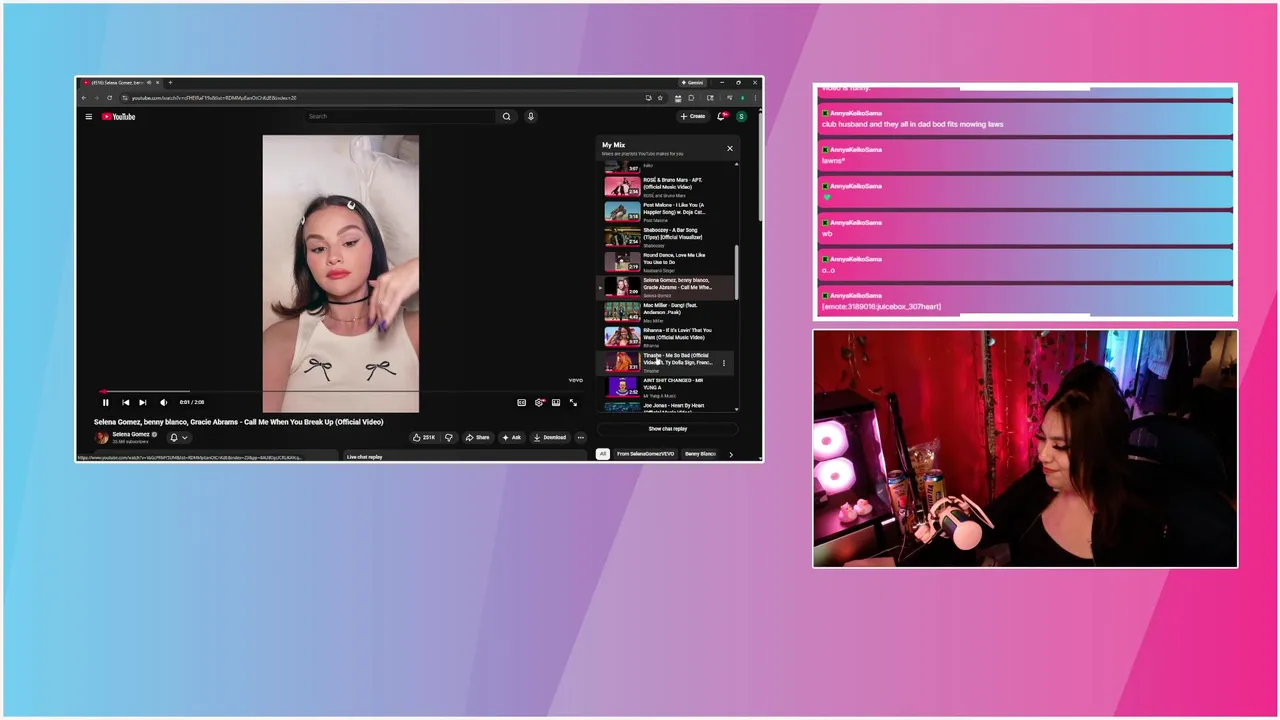Dislike the video with the thumbs-down
Screen dimensions: 1280x720
click(x=448, y=437)
